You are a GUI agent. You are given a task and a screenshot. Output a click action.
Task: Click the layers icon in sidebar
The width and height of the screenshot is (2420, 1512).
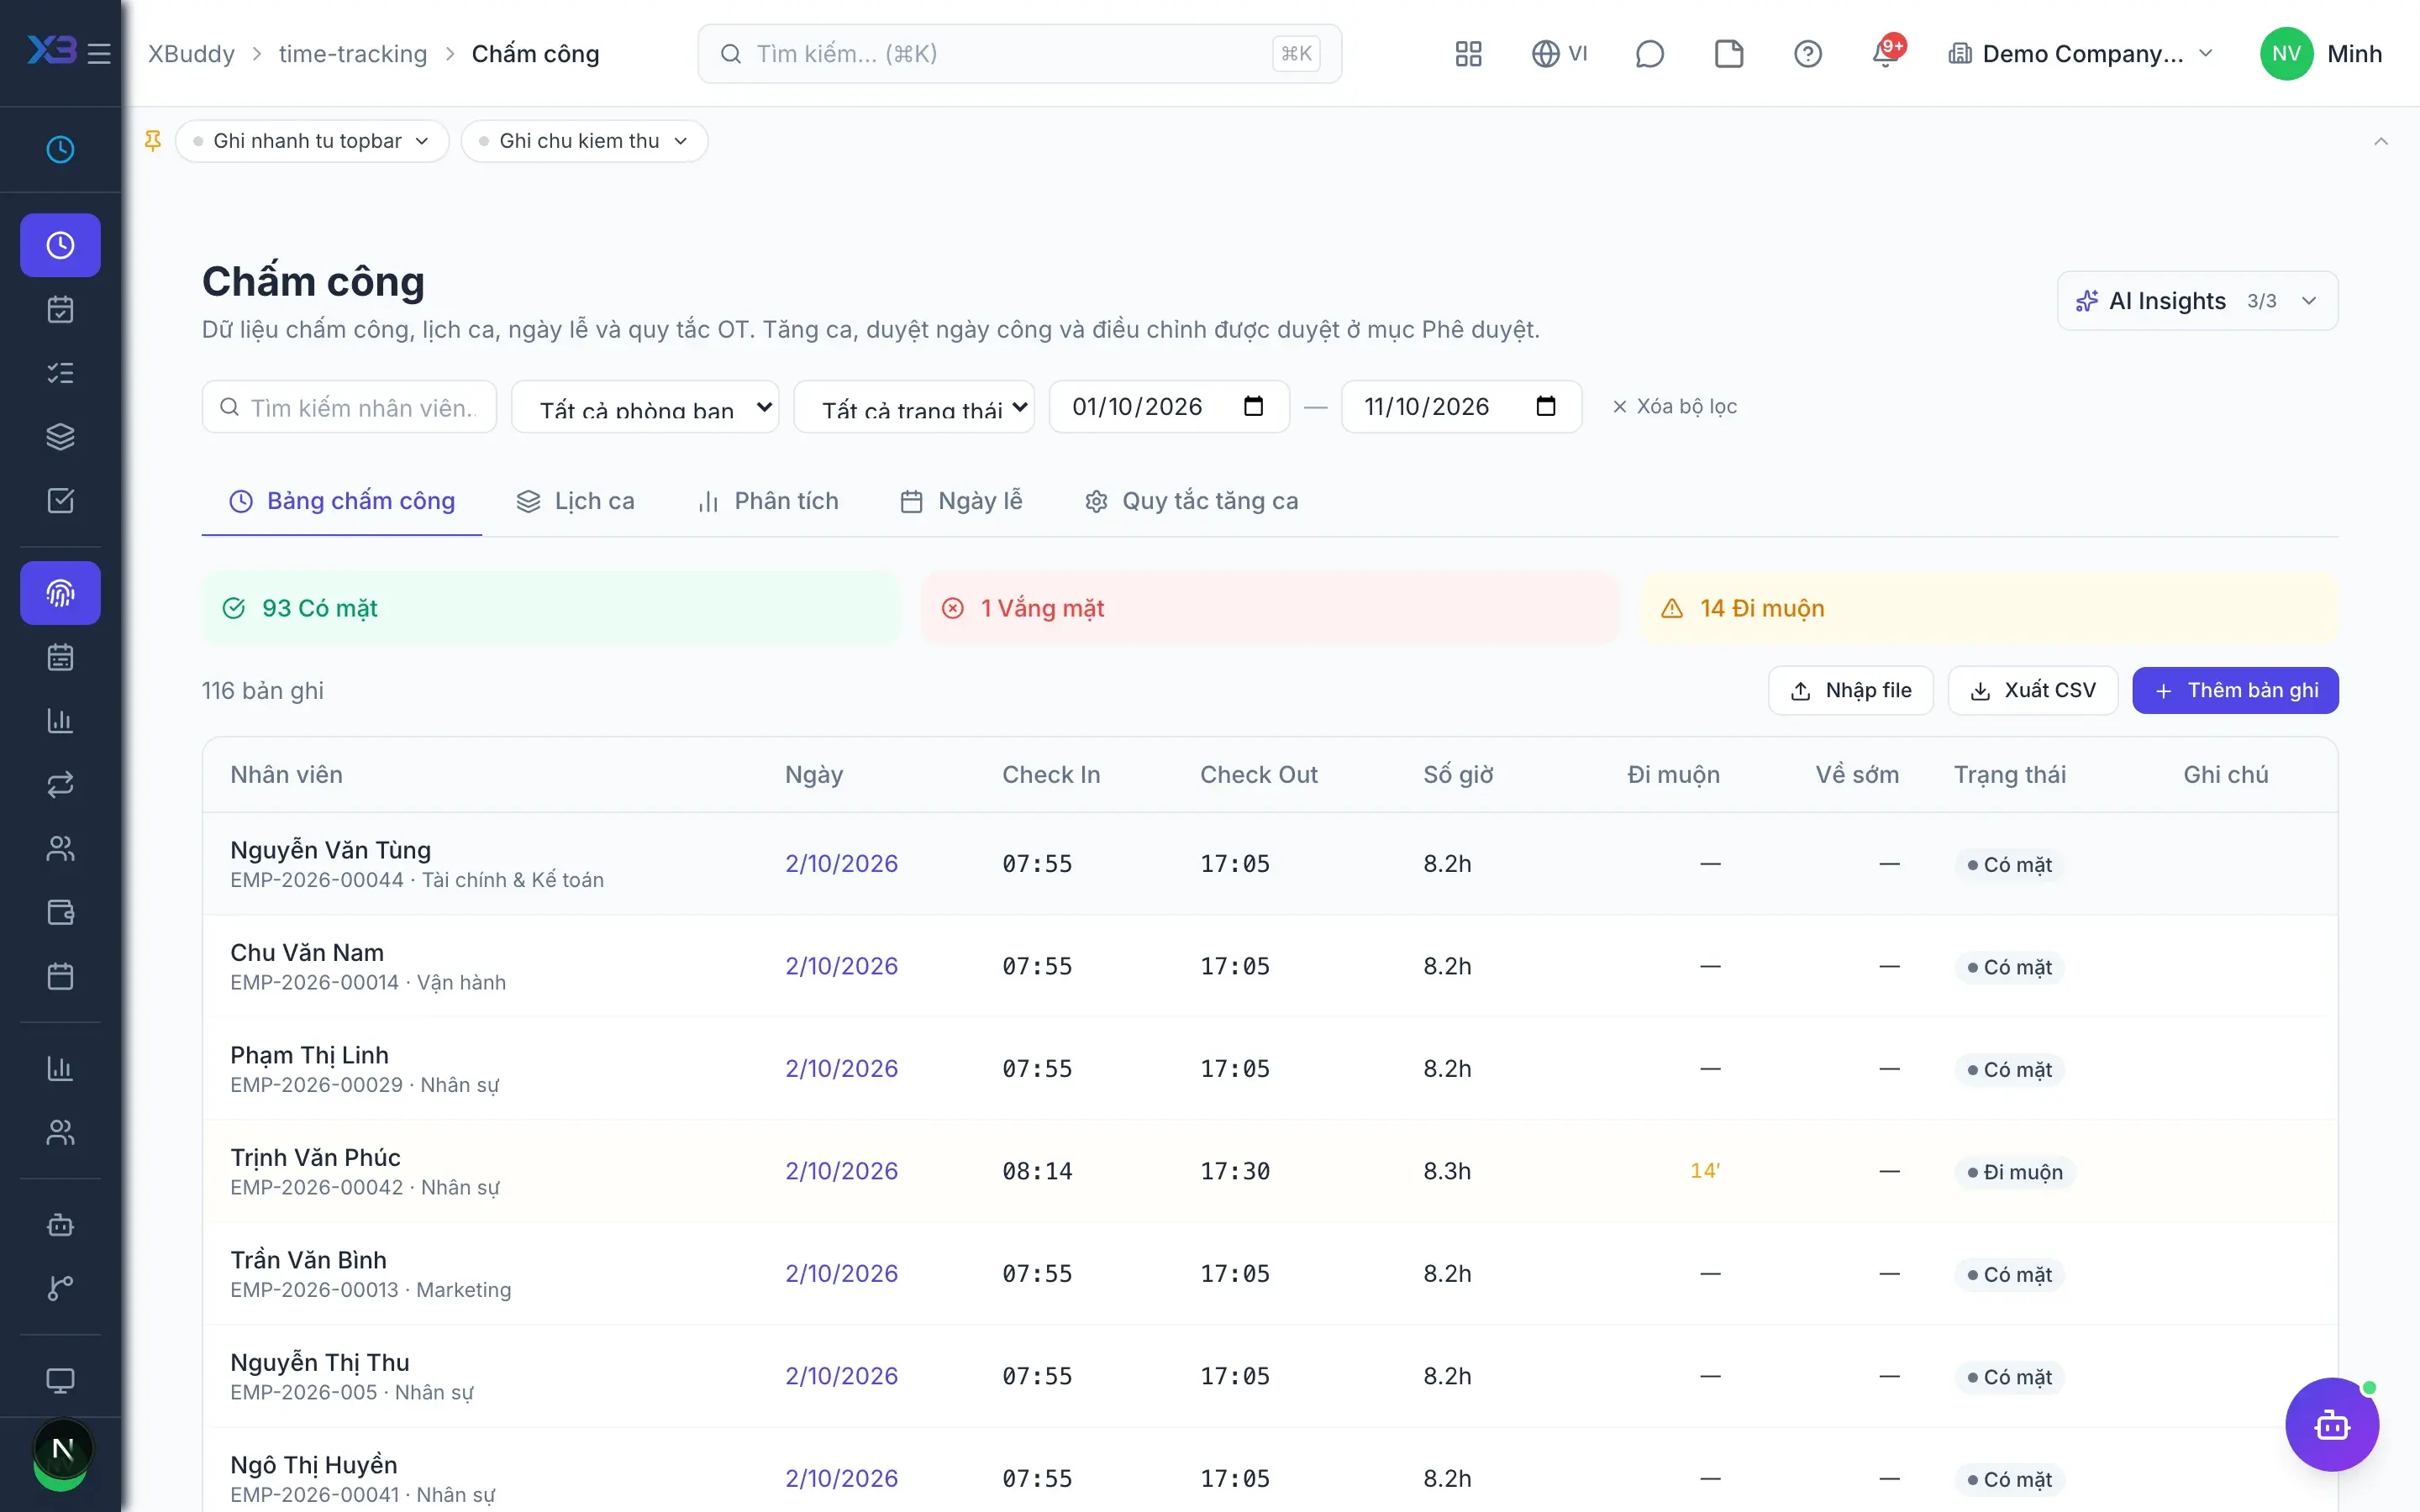tap(61, 437)
